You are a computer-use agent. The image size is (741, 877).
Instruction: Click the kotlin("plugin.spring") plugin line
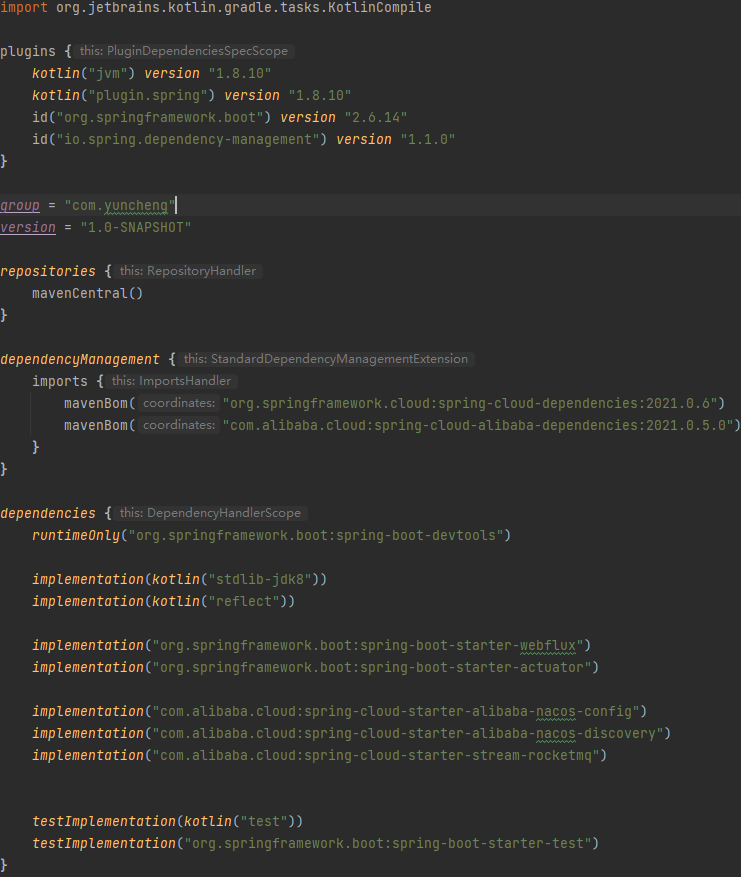pyautogui.click(x=191, y=95)
